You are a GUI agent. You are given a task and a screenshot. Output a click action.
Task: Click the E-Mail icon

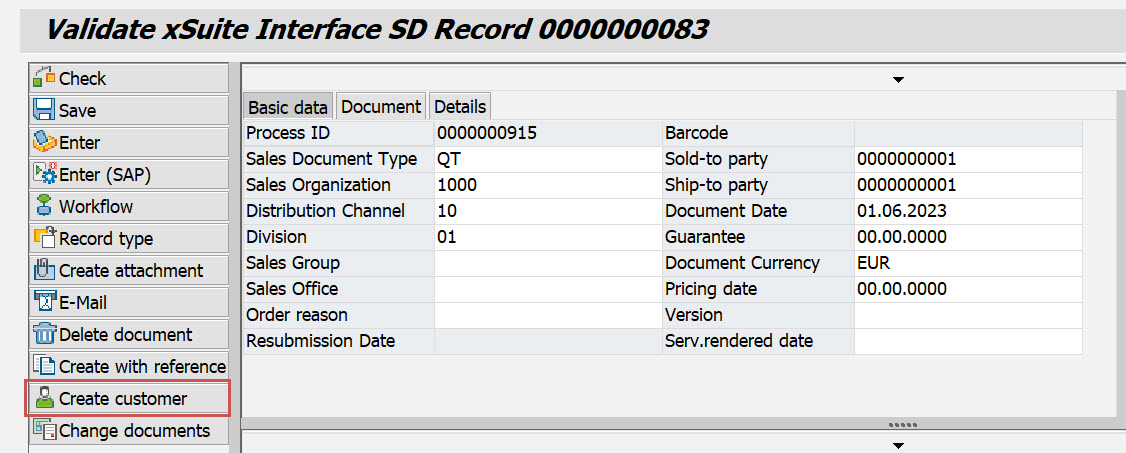pyautogui.click(x=45, y=302)
